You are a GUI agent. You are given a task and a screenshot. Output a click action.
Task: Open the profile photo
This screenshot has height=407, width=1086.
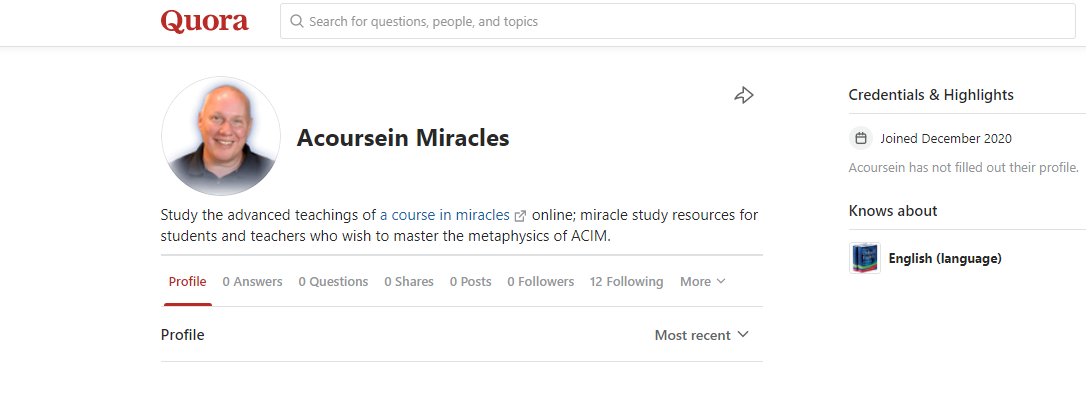point(220,137)
